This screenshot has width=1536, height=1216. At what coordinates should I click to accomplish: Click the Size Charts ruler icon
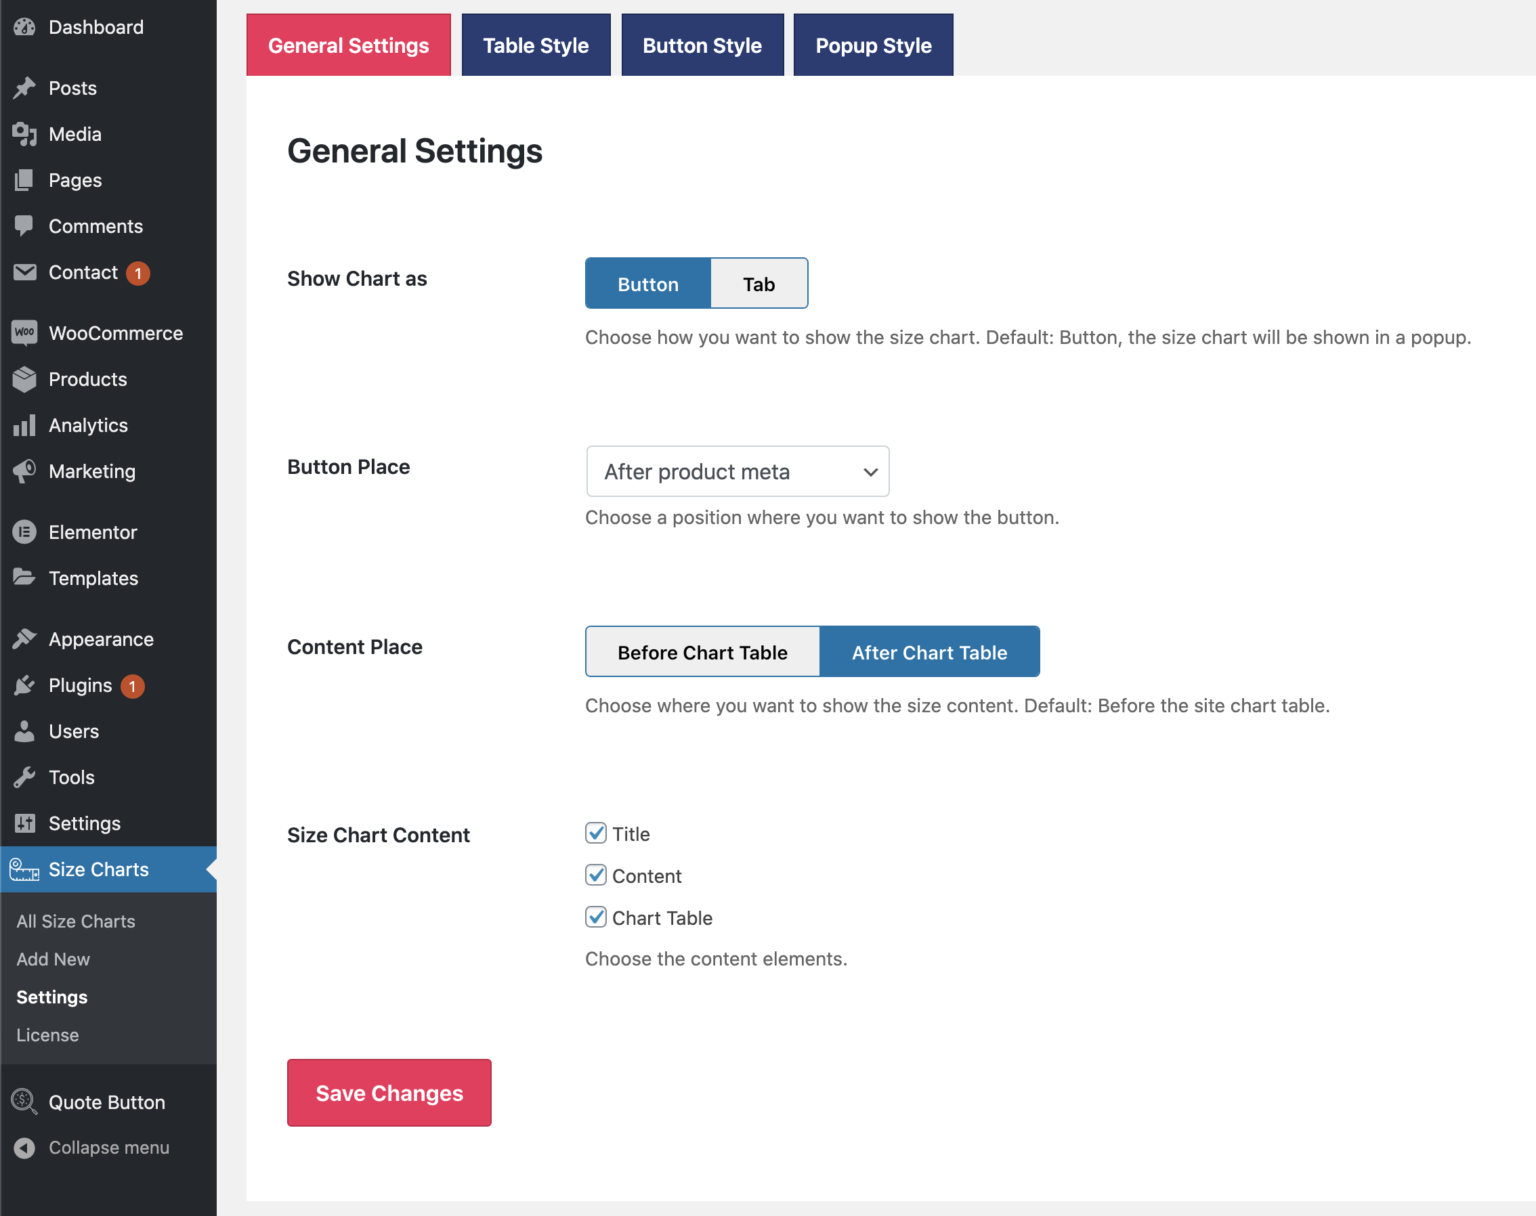24,870
